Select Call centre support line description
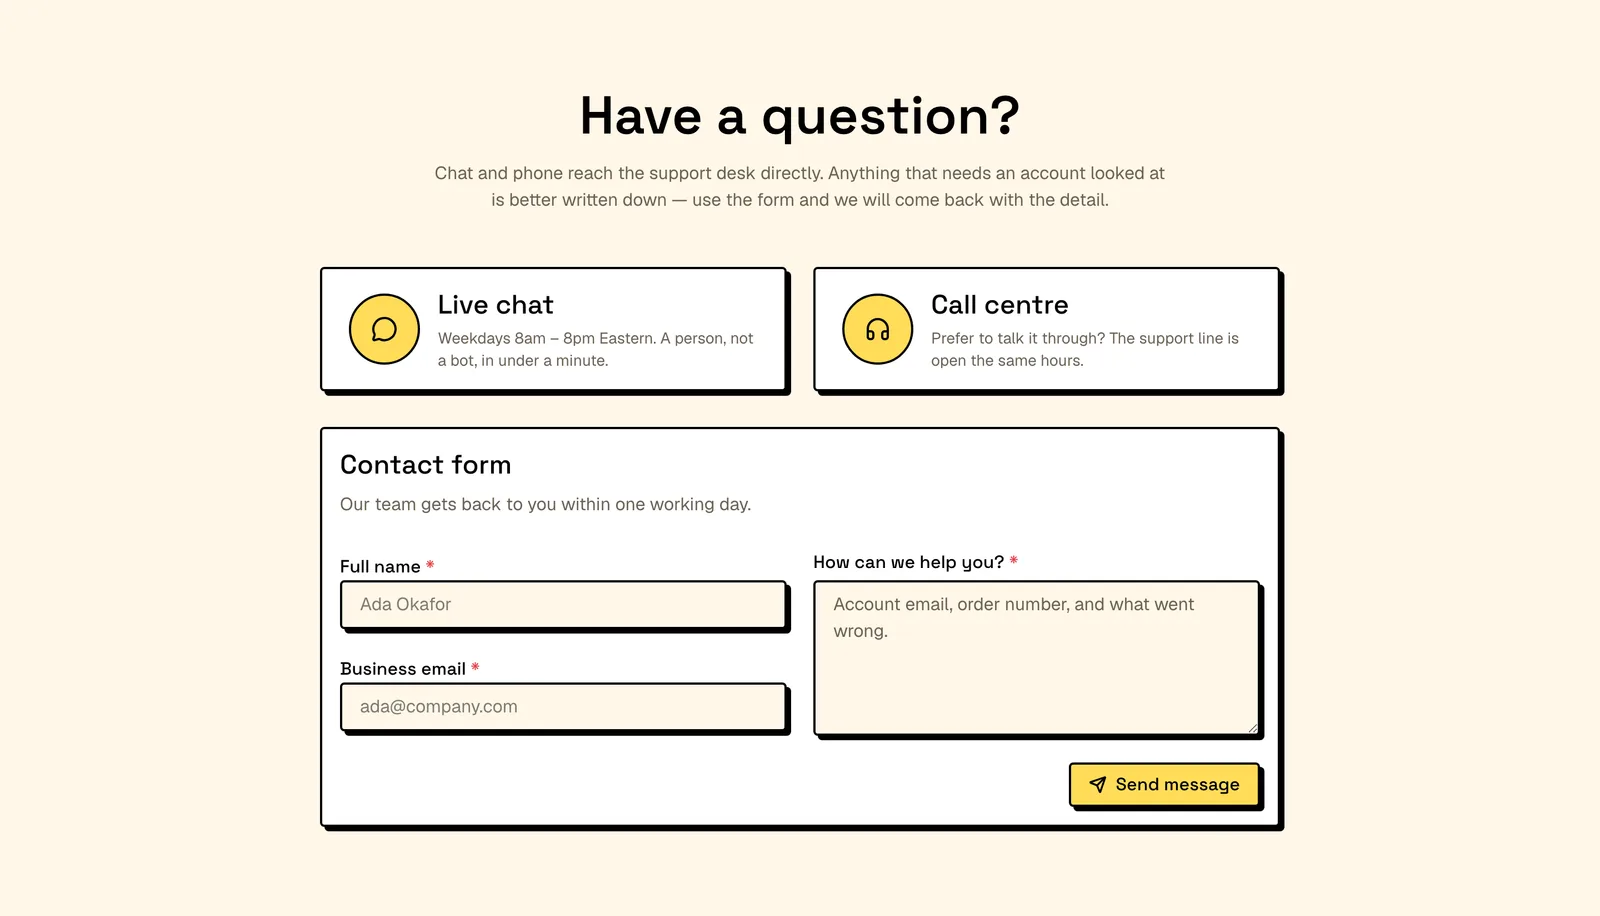This screenshot has width=1600, height=916. point(1085,349)
